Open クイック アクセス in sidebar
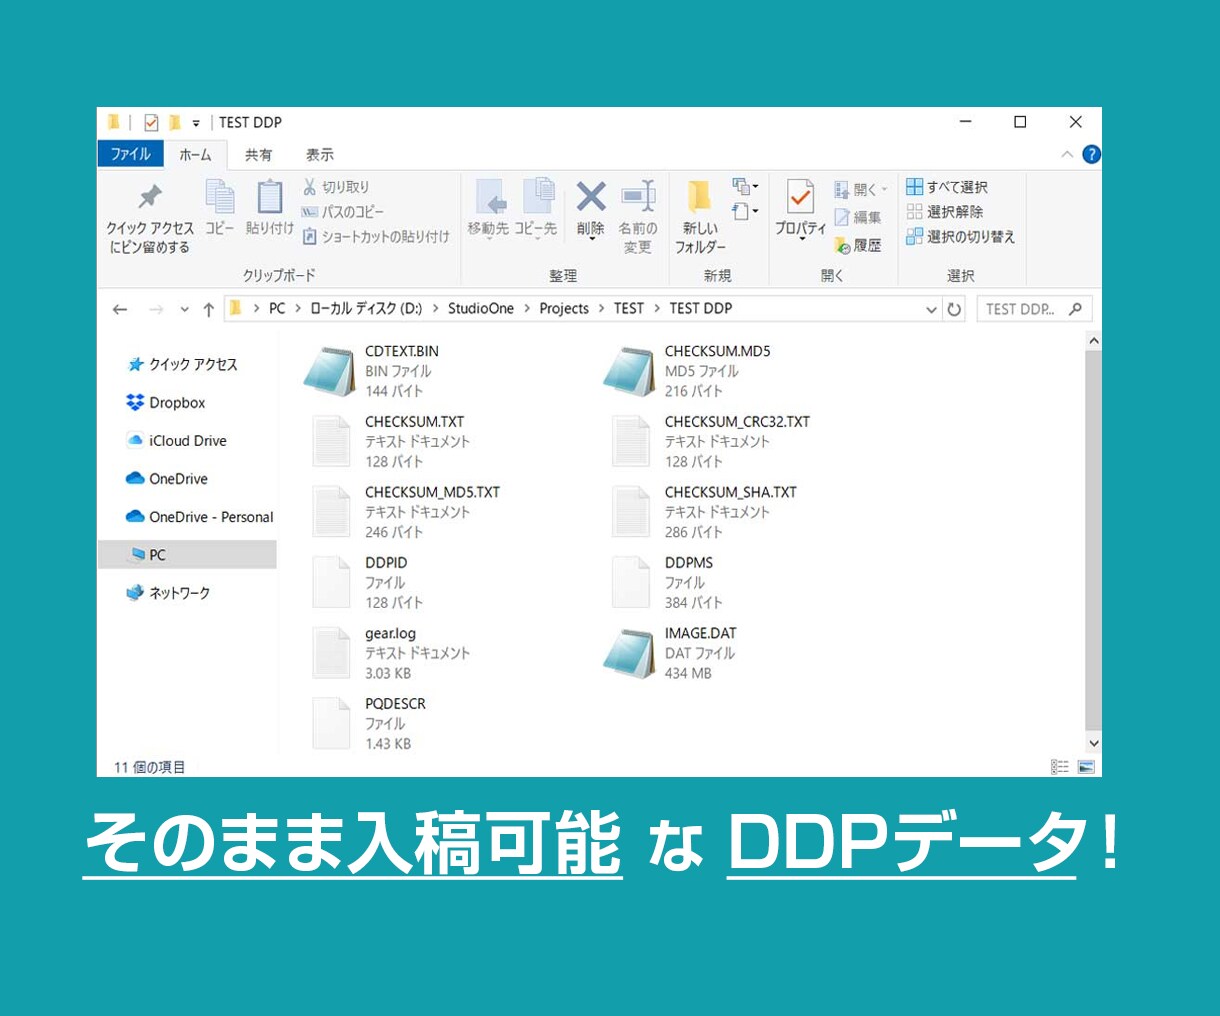Viewport: 1220px width, 1016px height. click(x=184, y=364)
